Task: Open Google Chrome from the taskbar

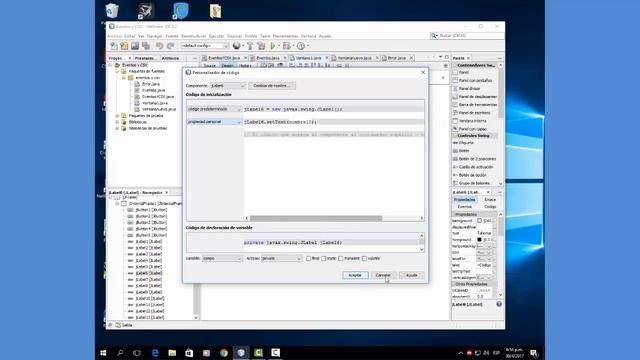Action: (224, 353)
